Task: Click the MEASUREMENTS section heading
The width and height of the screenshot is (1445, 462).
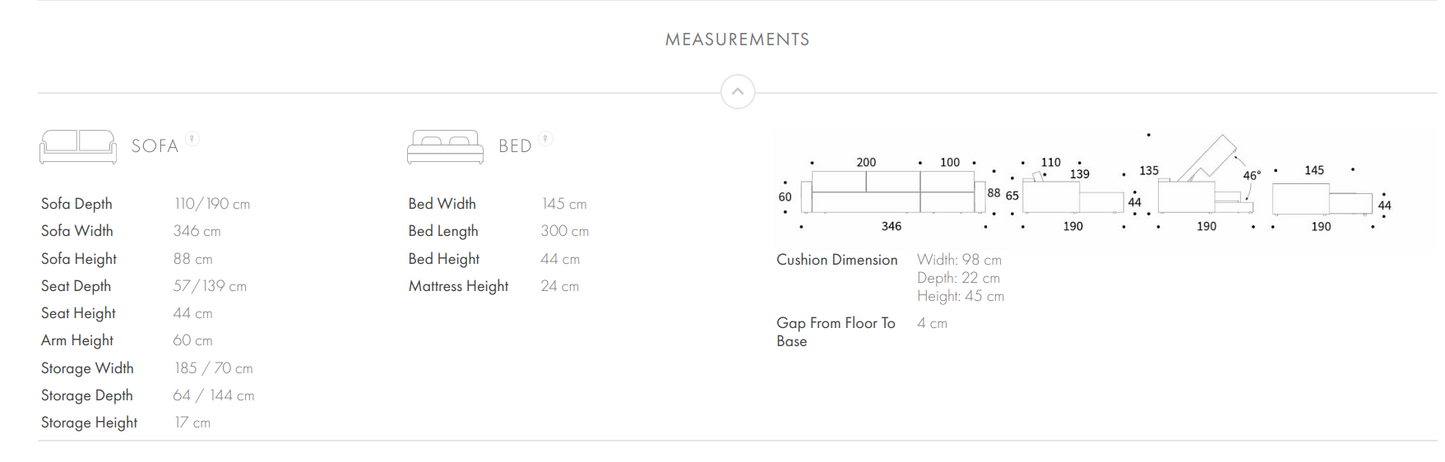Action: [x=737, y=40]
